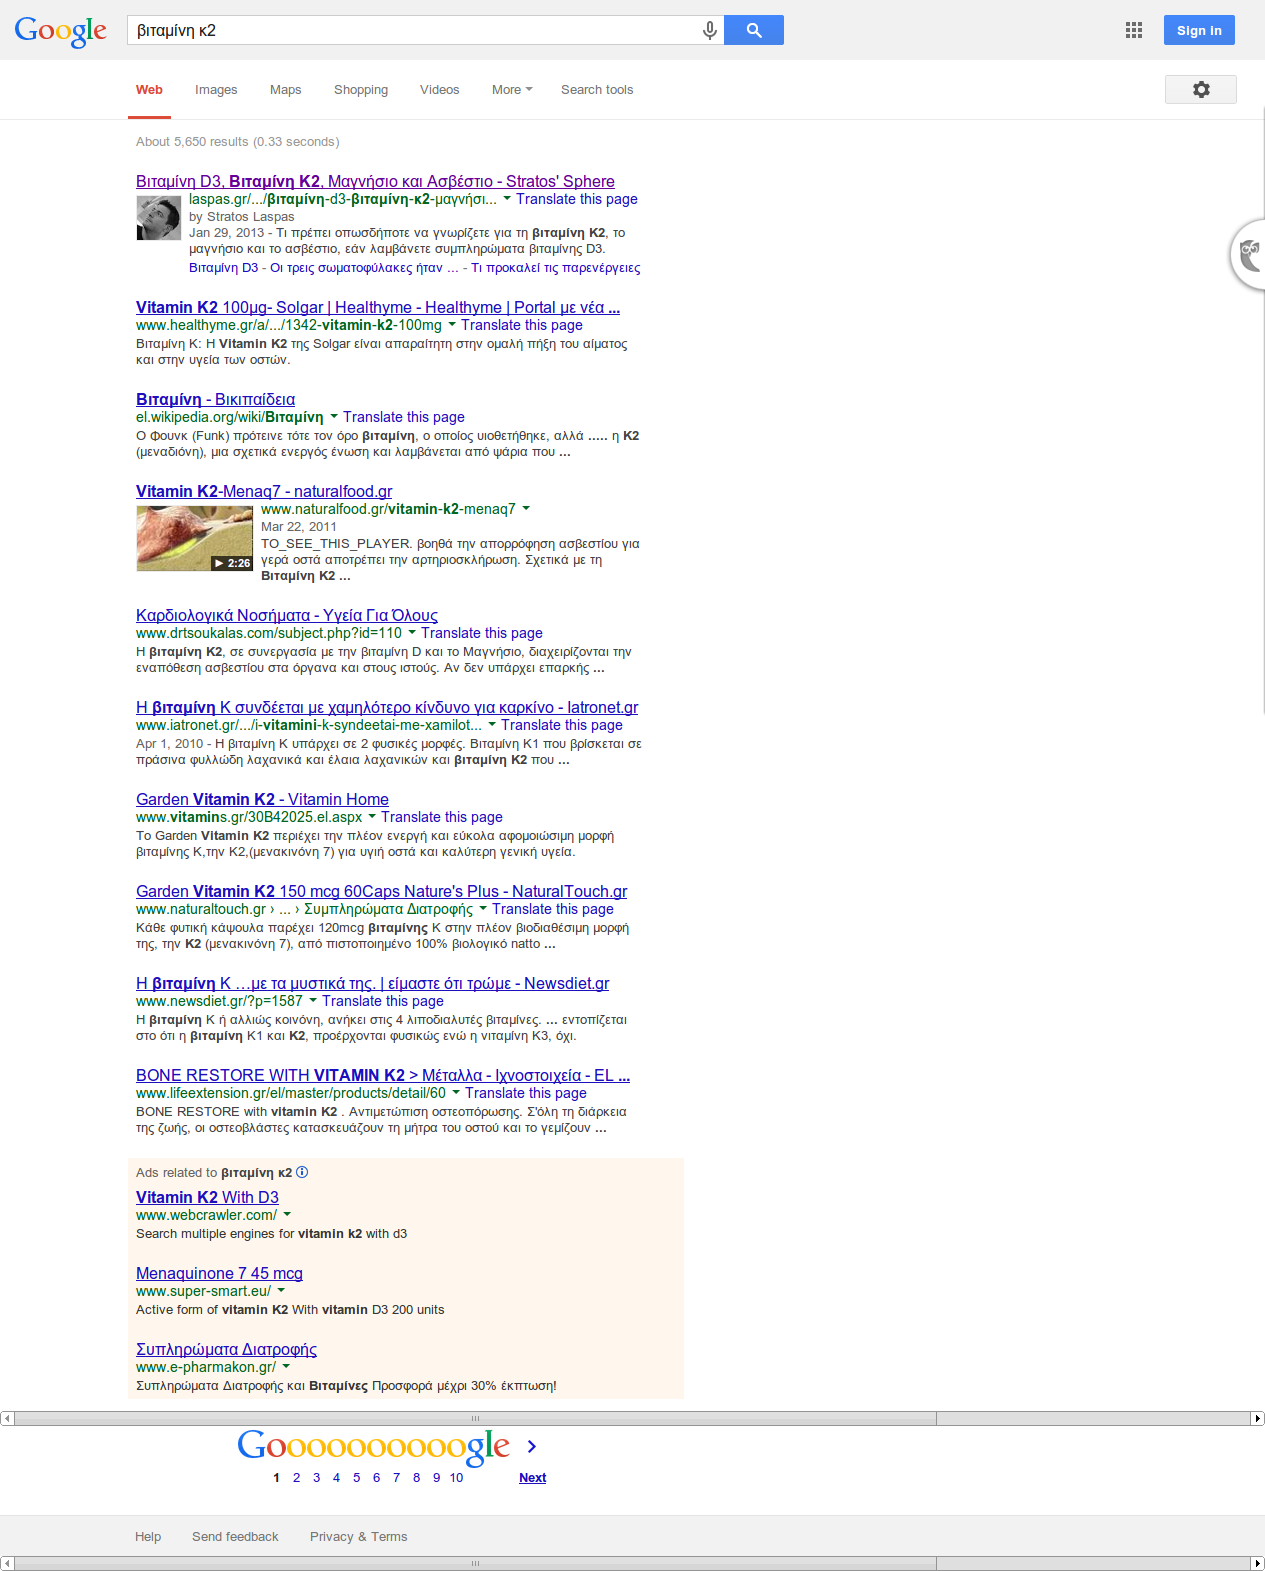Open the Newsdiet.gr βιταμίνη Κ result

(x=373, y=983)
